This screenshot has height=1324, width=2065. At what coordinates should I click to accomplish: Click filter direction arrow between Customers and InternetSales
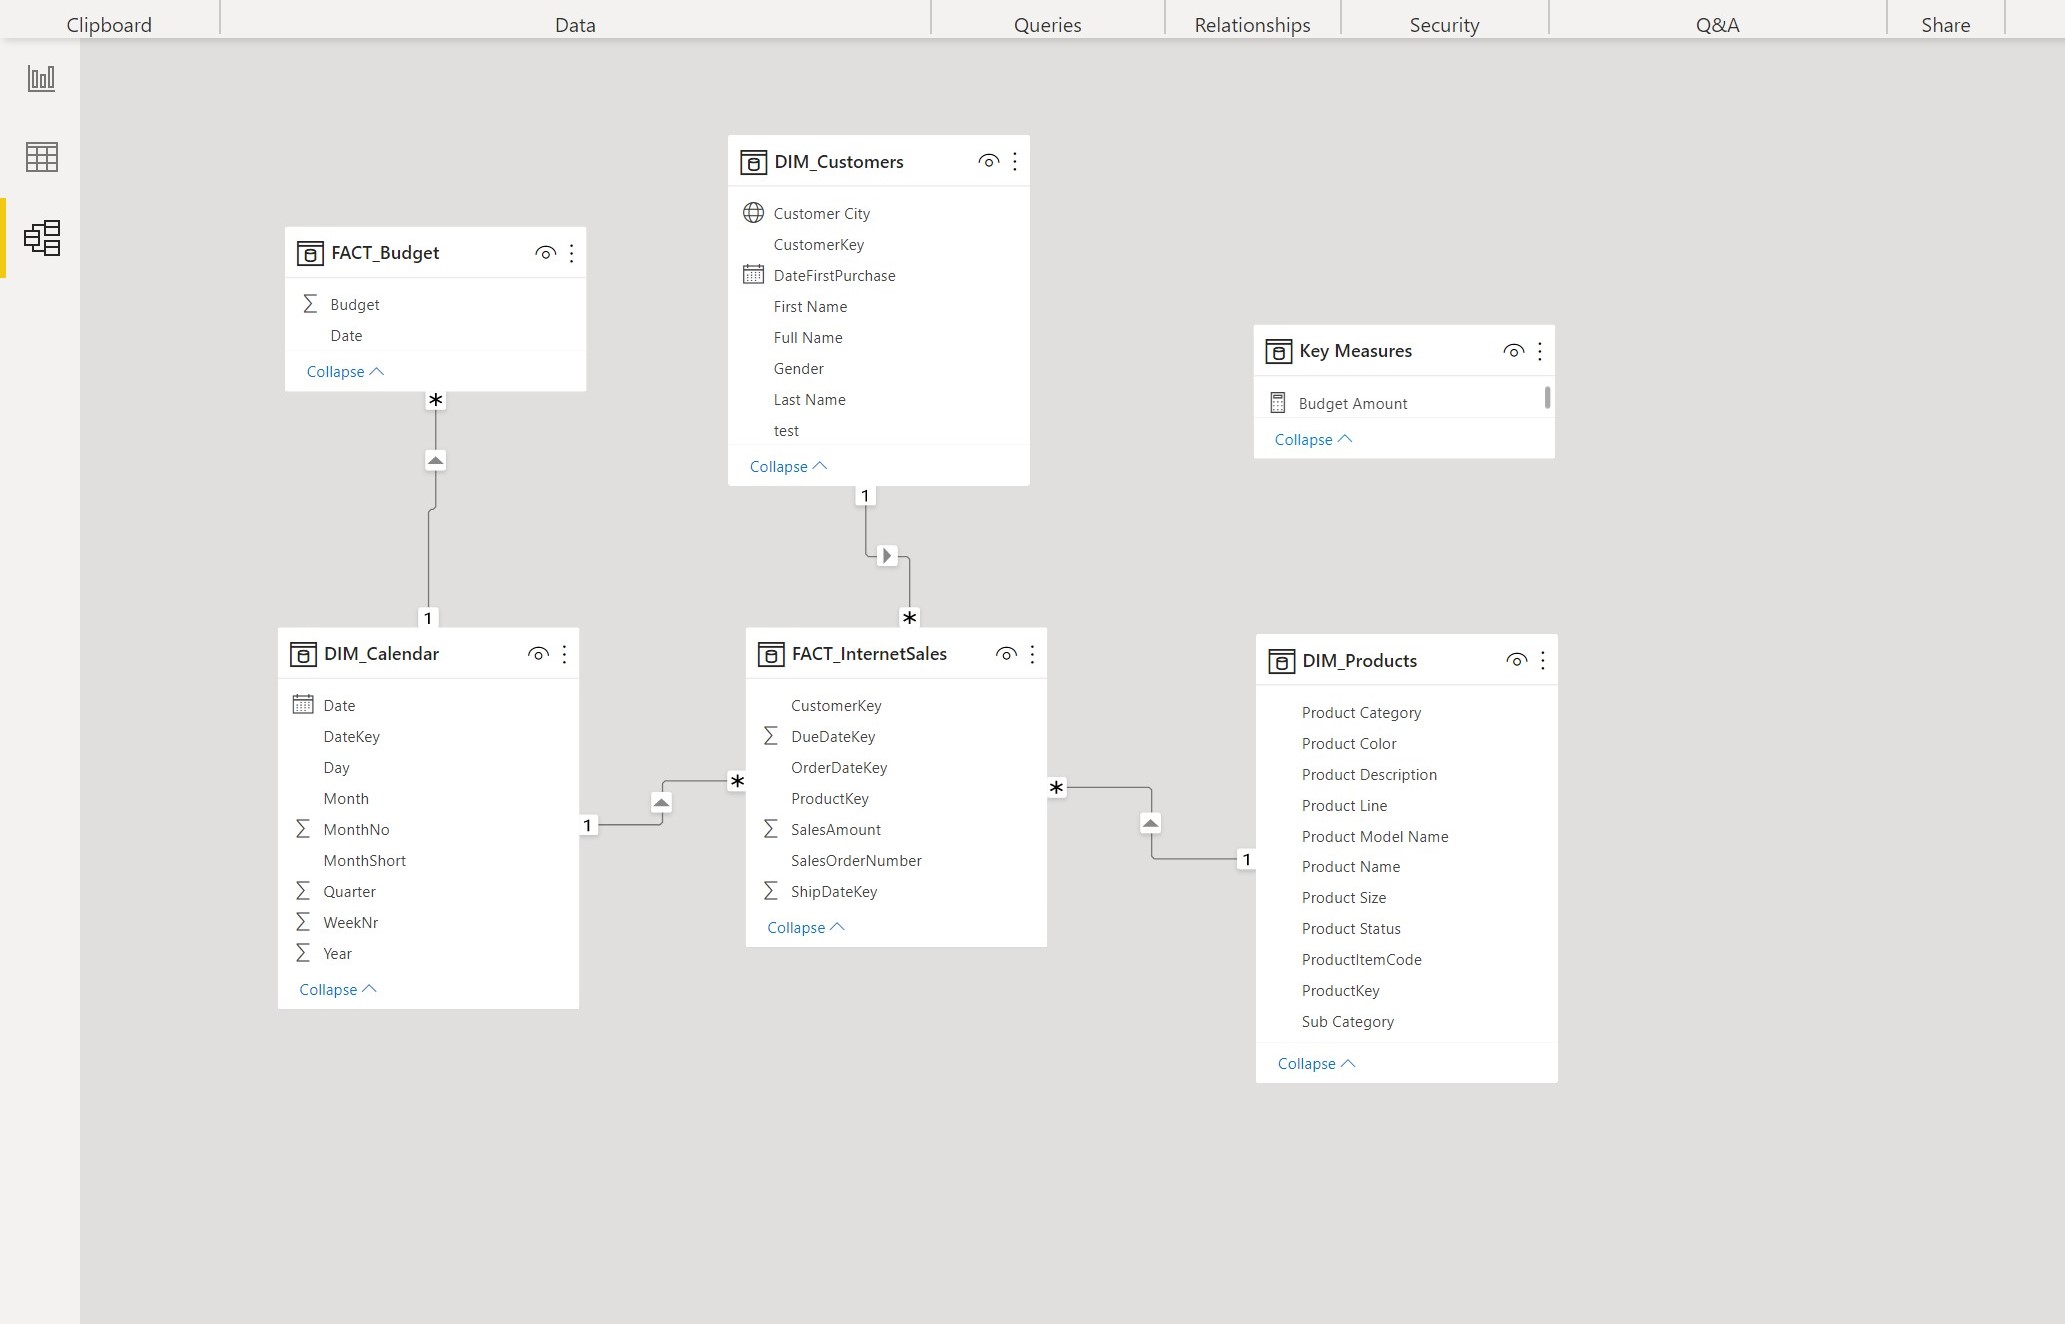click(x=886, y=556)
